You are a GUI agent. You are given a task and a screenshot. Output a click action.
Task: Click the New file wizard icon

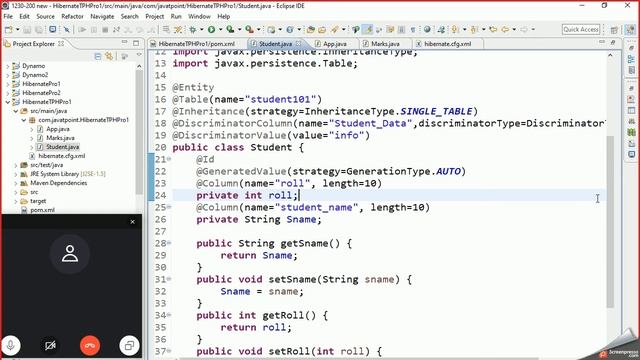(8, 29)
